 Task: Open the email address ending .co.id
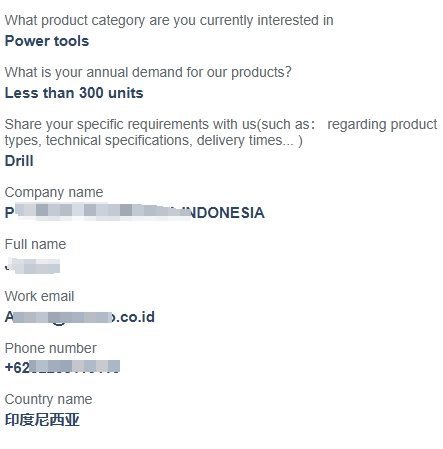[x=80, y=317]
